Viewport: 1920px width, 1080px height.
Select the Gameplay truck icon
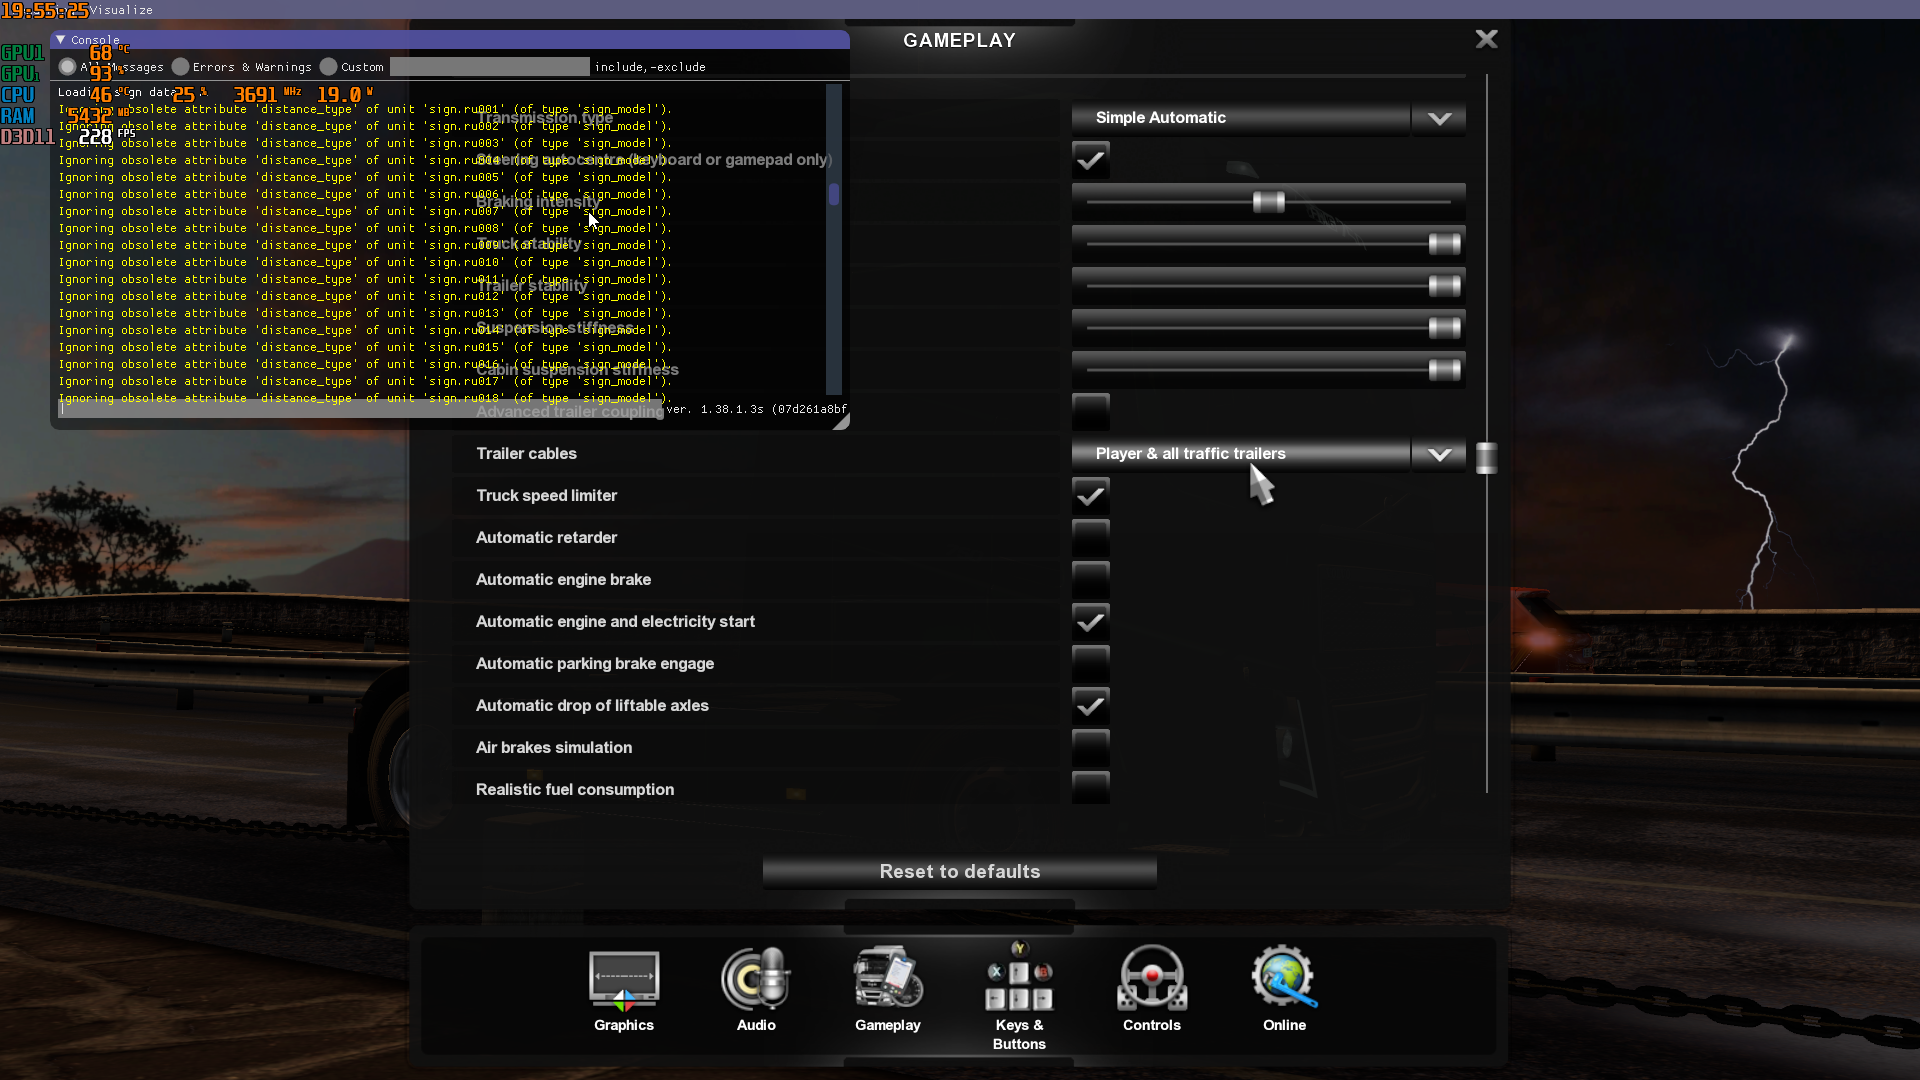[x=888, y=977]
